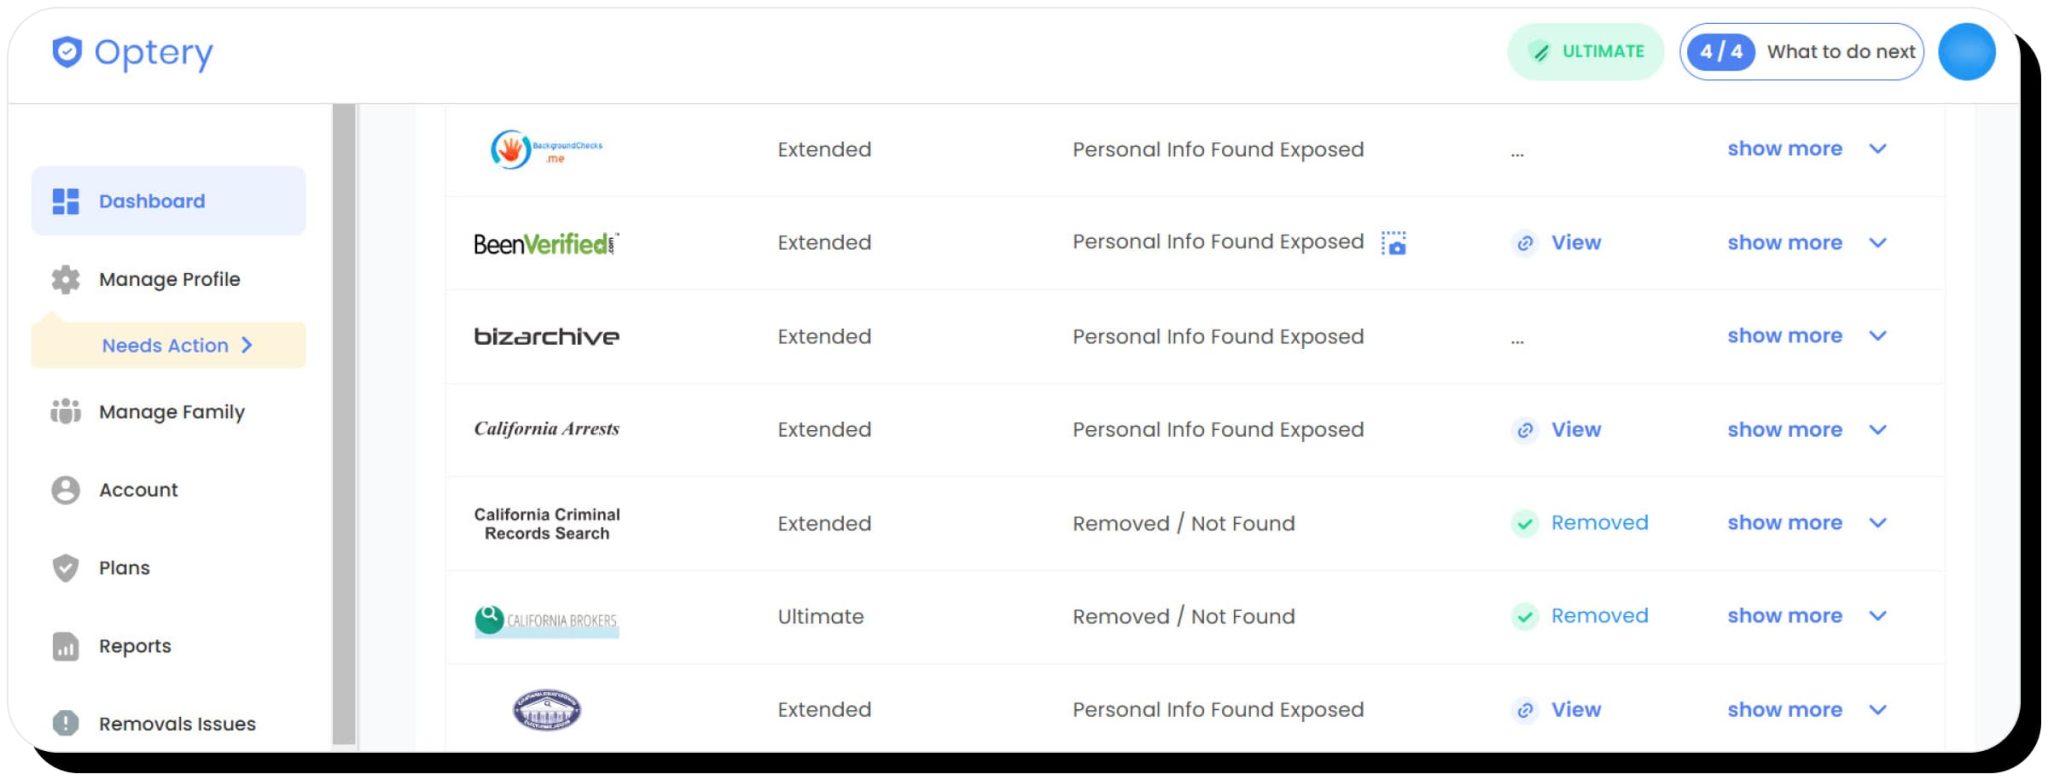
Task: Click the Removed checkmark for California Criminal Records Search
Action: click(1523, 523)
